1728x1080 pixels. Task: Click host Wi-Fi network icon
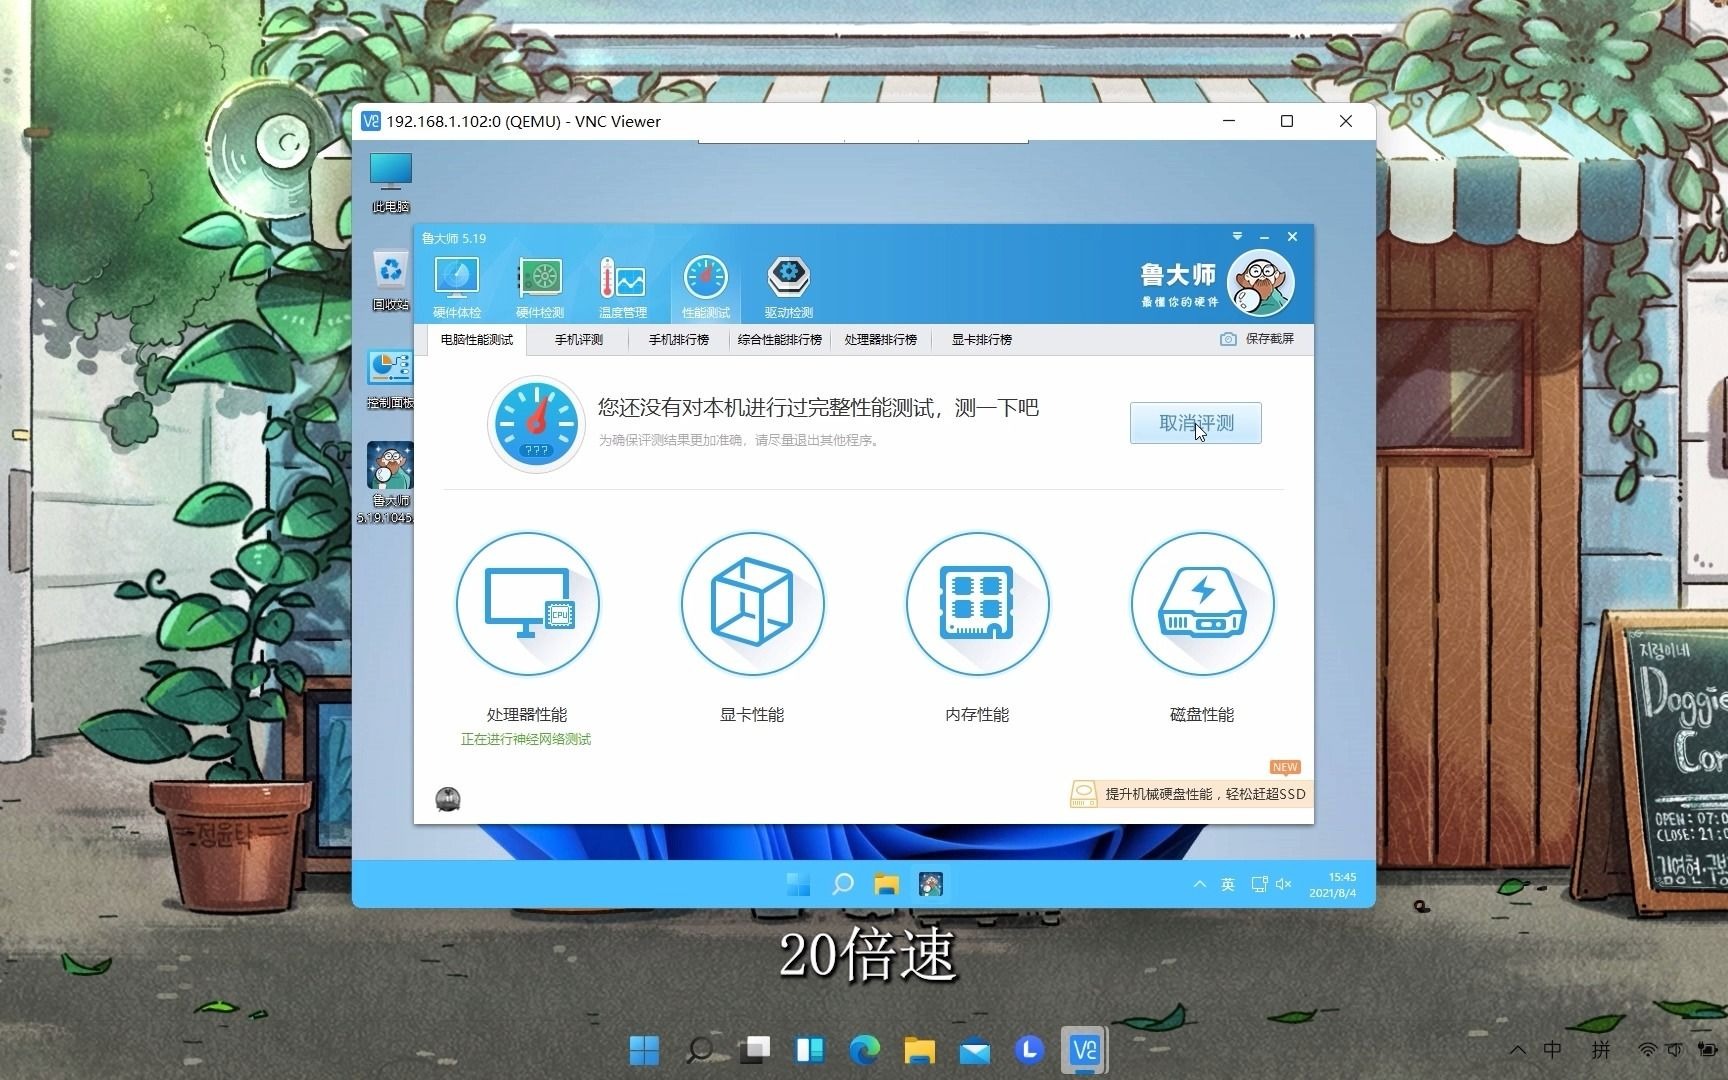coord(1647,1050)
